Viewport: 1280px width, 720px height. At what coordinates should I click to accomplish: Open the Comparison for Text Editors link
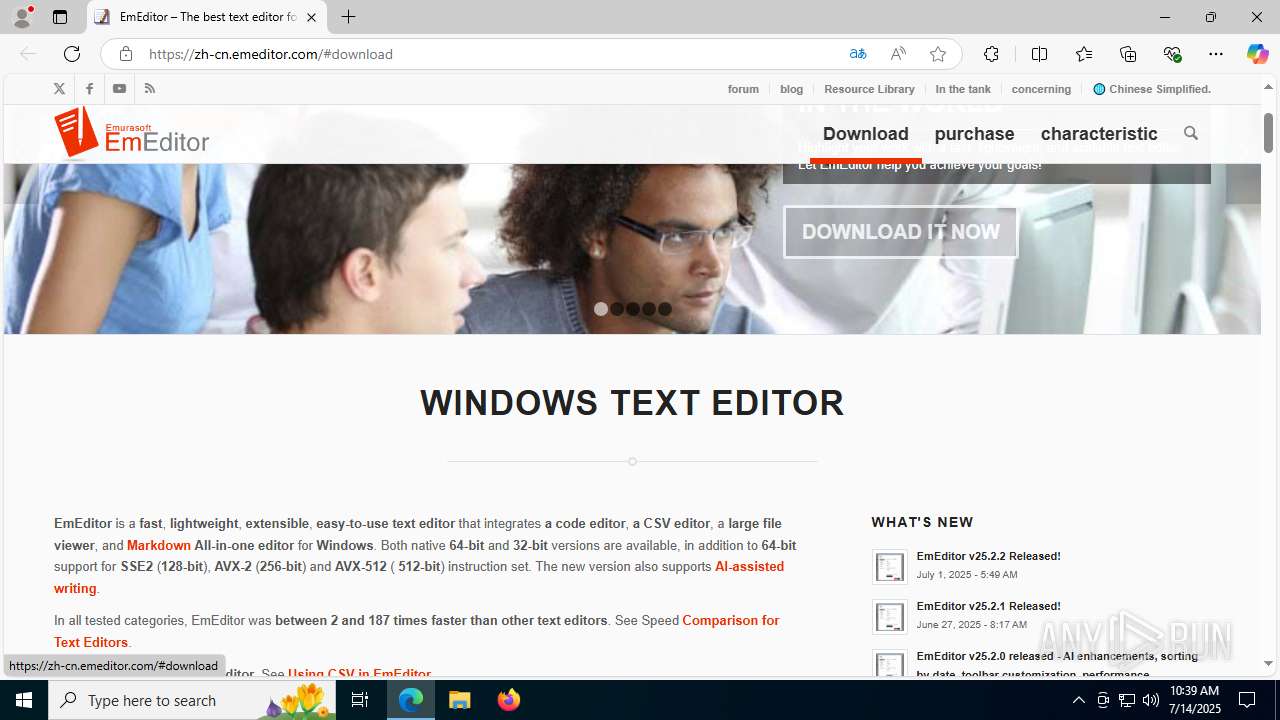(x=730, y=620)
